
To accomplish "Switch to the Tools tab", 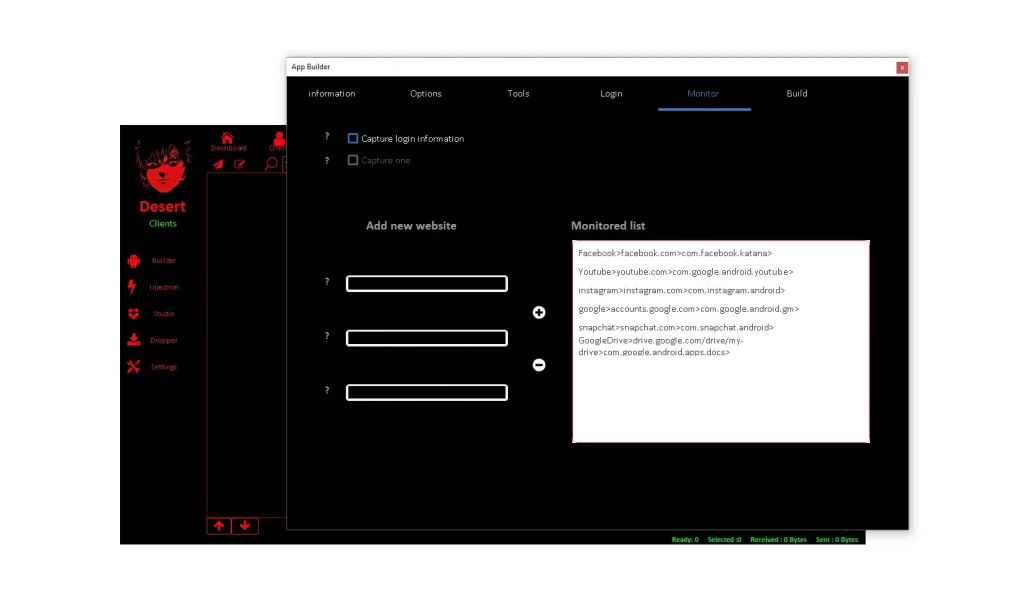I will 518,93.
